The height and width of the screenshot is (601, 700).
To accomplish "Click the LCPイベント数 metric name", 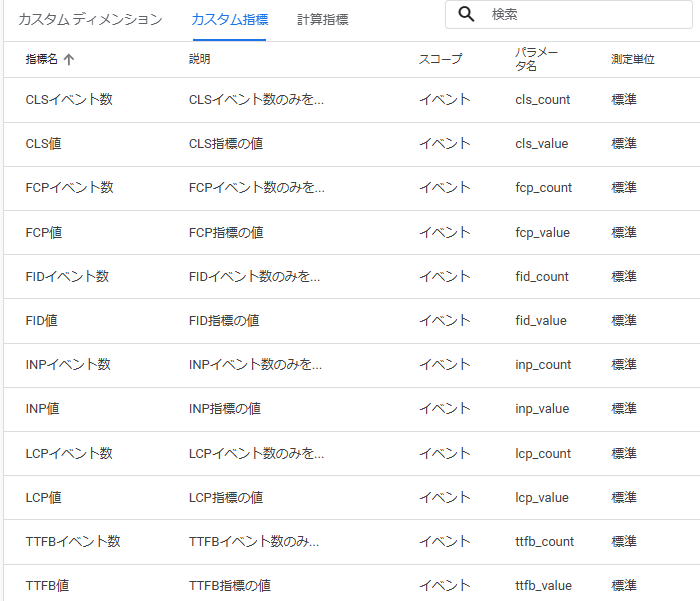I will [69, 453].
